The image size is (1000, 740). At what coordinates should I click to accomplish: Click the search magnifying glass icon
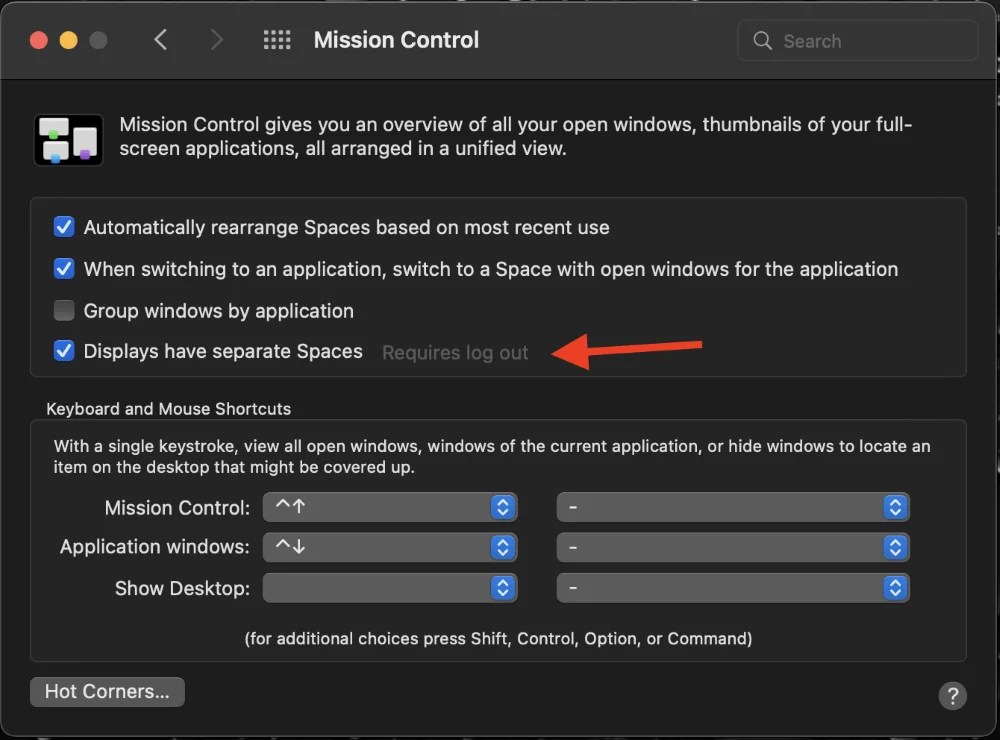(762, 40)
